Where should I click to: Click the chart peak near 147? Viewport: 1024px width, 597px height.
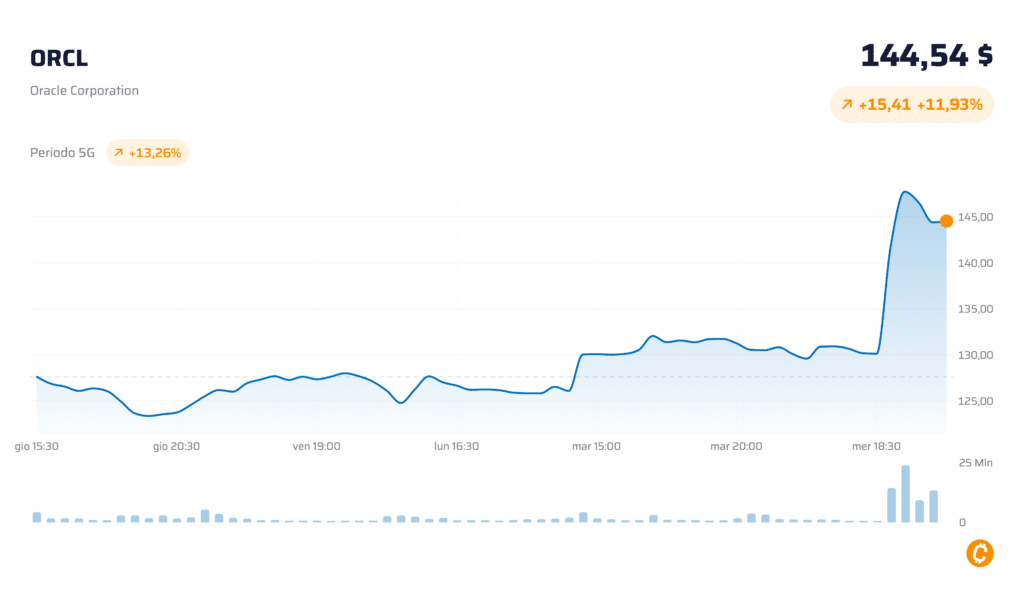coord(904,192)
